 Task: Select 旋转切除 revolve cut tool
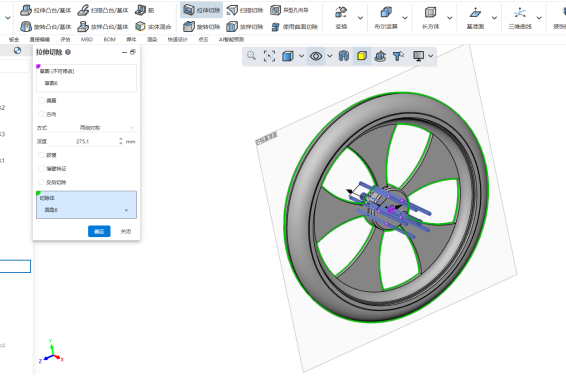(x=201, y=26)
